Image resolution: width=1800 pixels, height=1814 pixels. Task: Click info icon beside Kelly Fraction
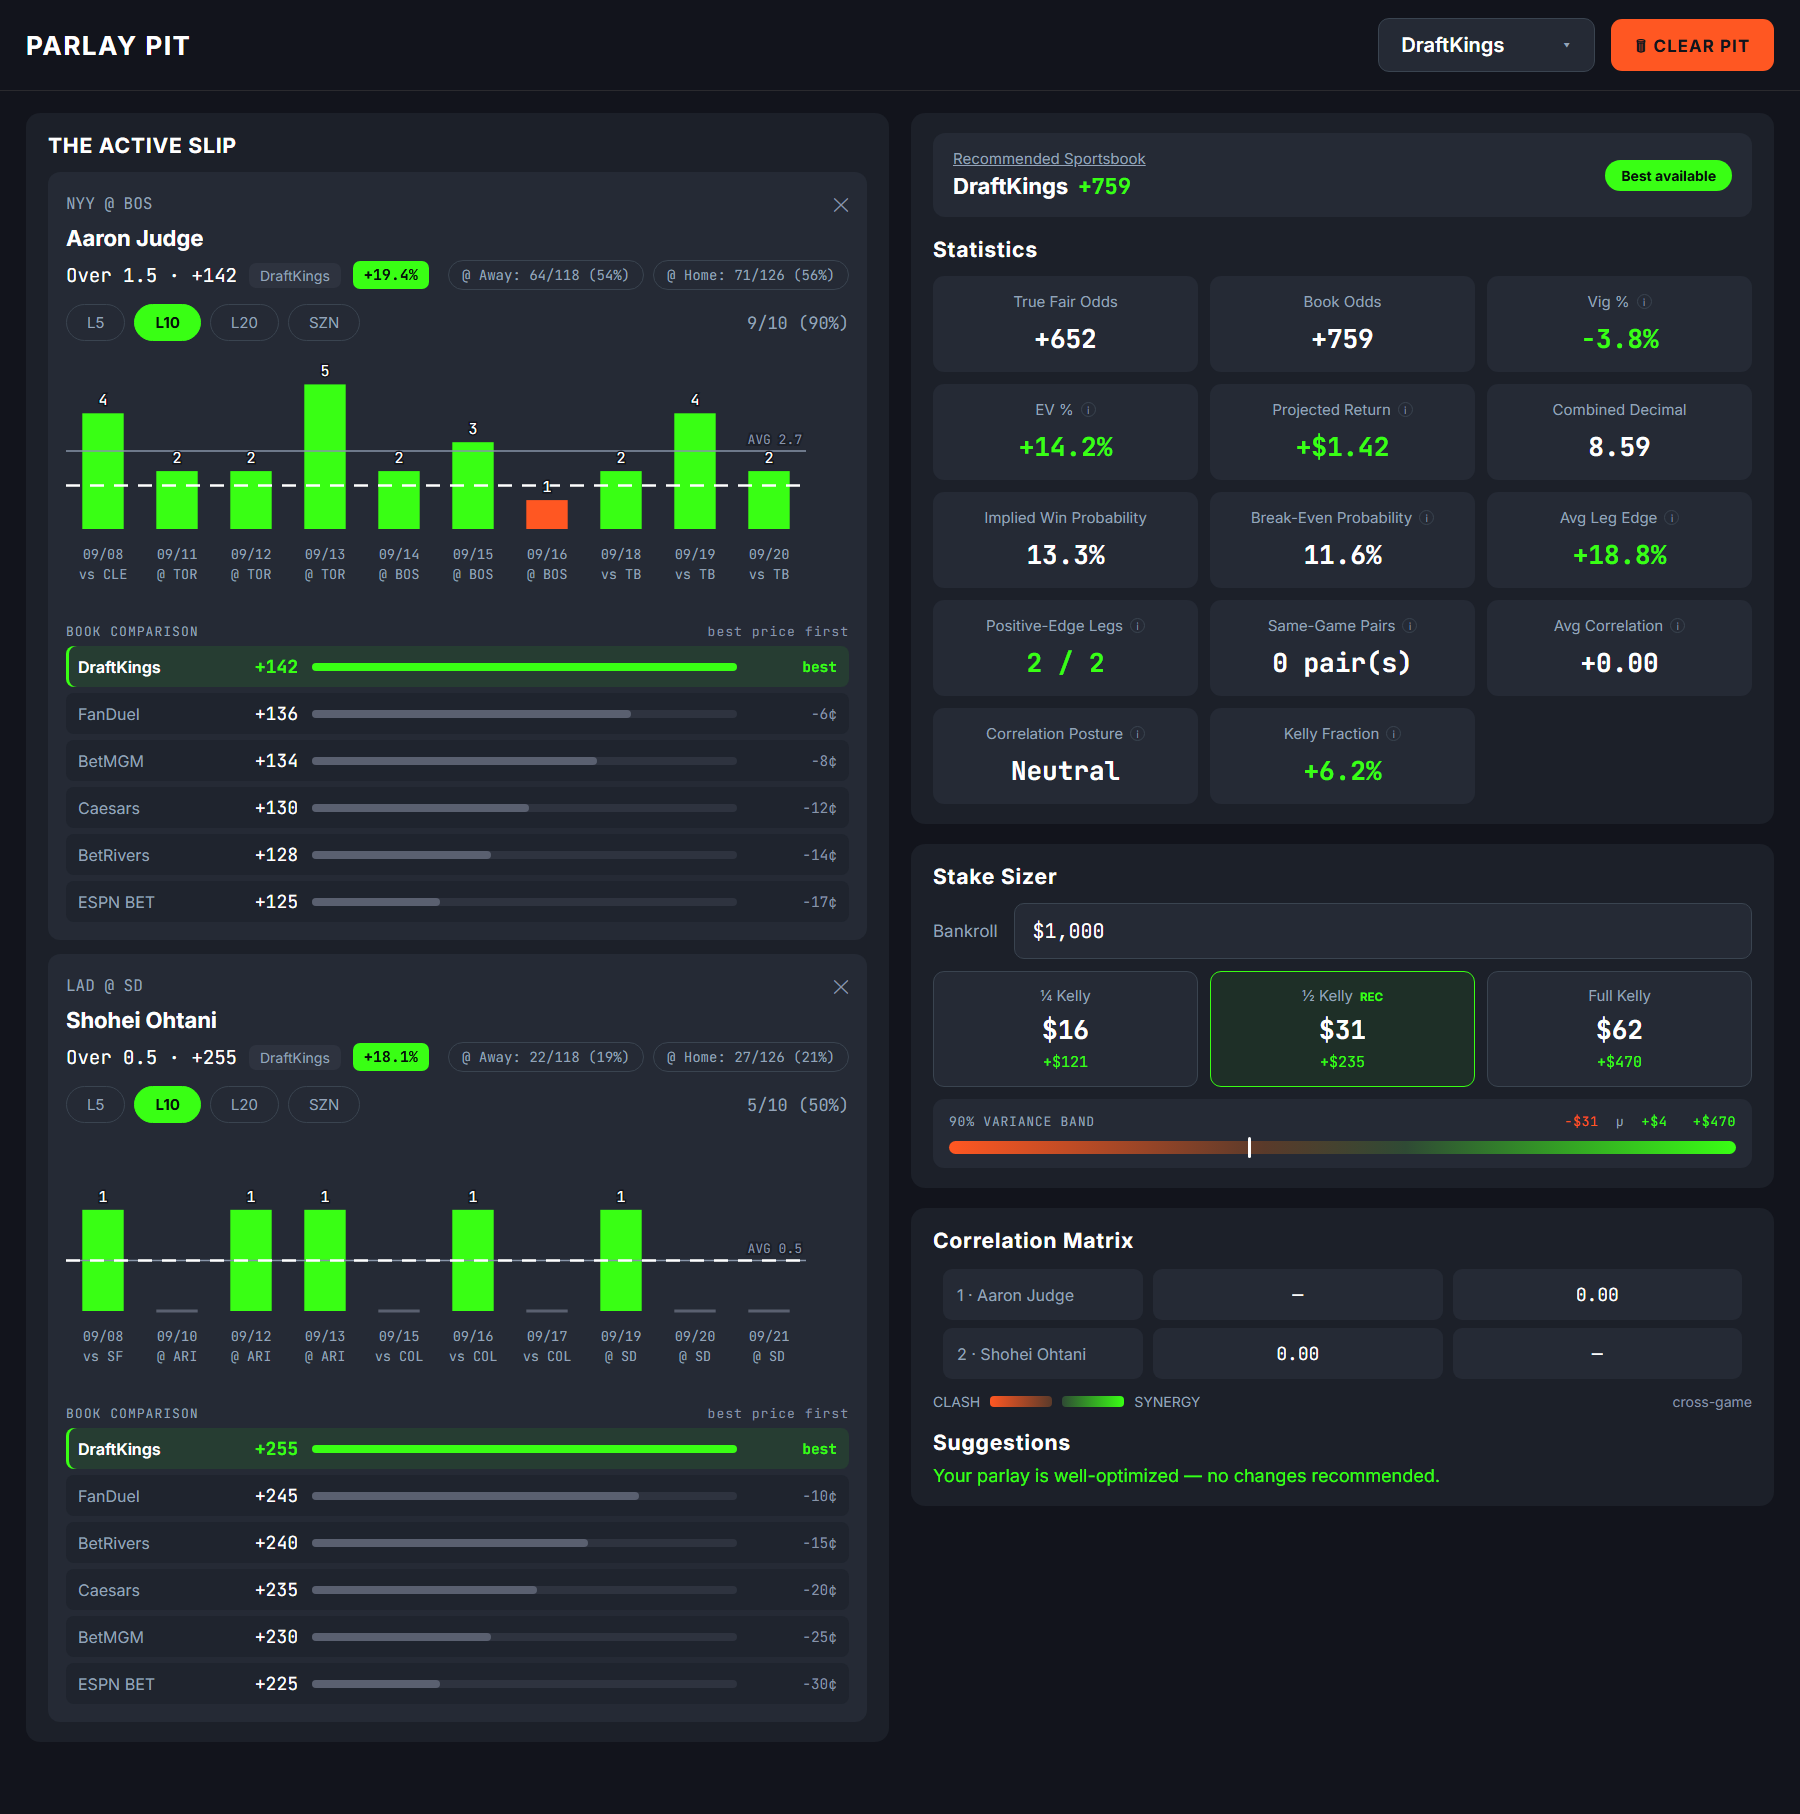pyautogui.click(x=1394, y=734)
